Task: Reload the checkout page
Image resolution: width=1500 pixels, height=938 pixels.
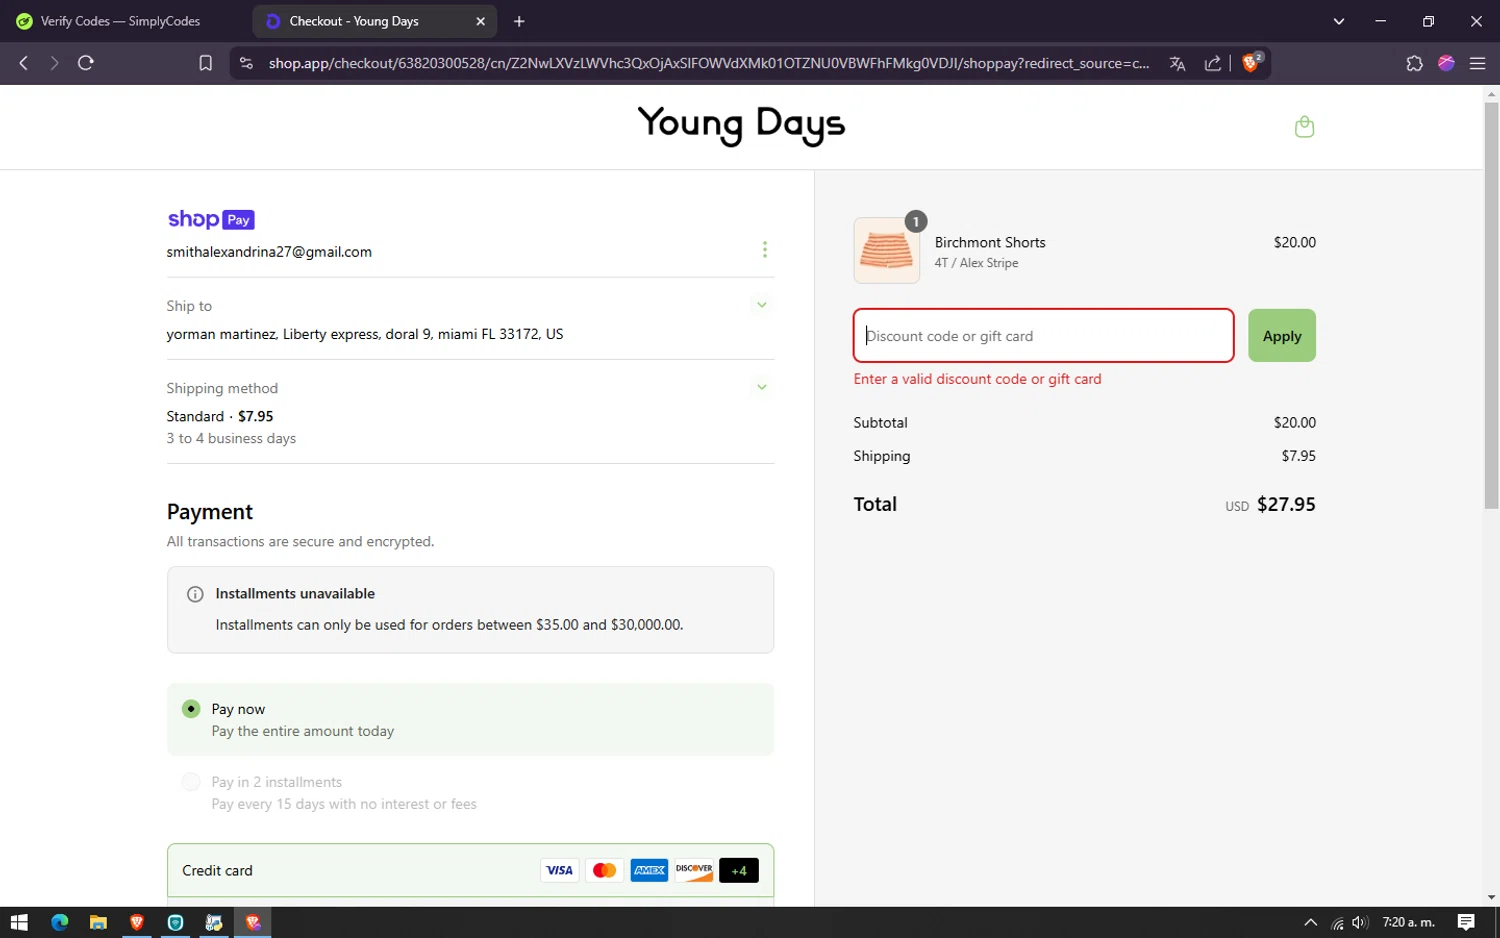Action: [86, 63]
